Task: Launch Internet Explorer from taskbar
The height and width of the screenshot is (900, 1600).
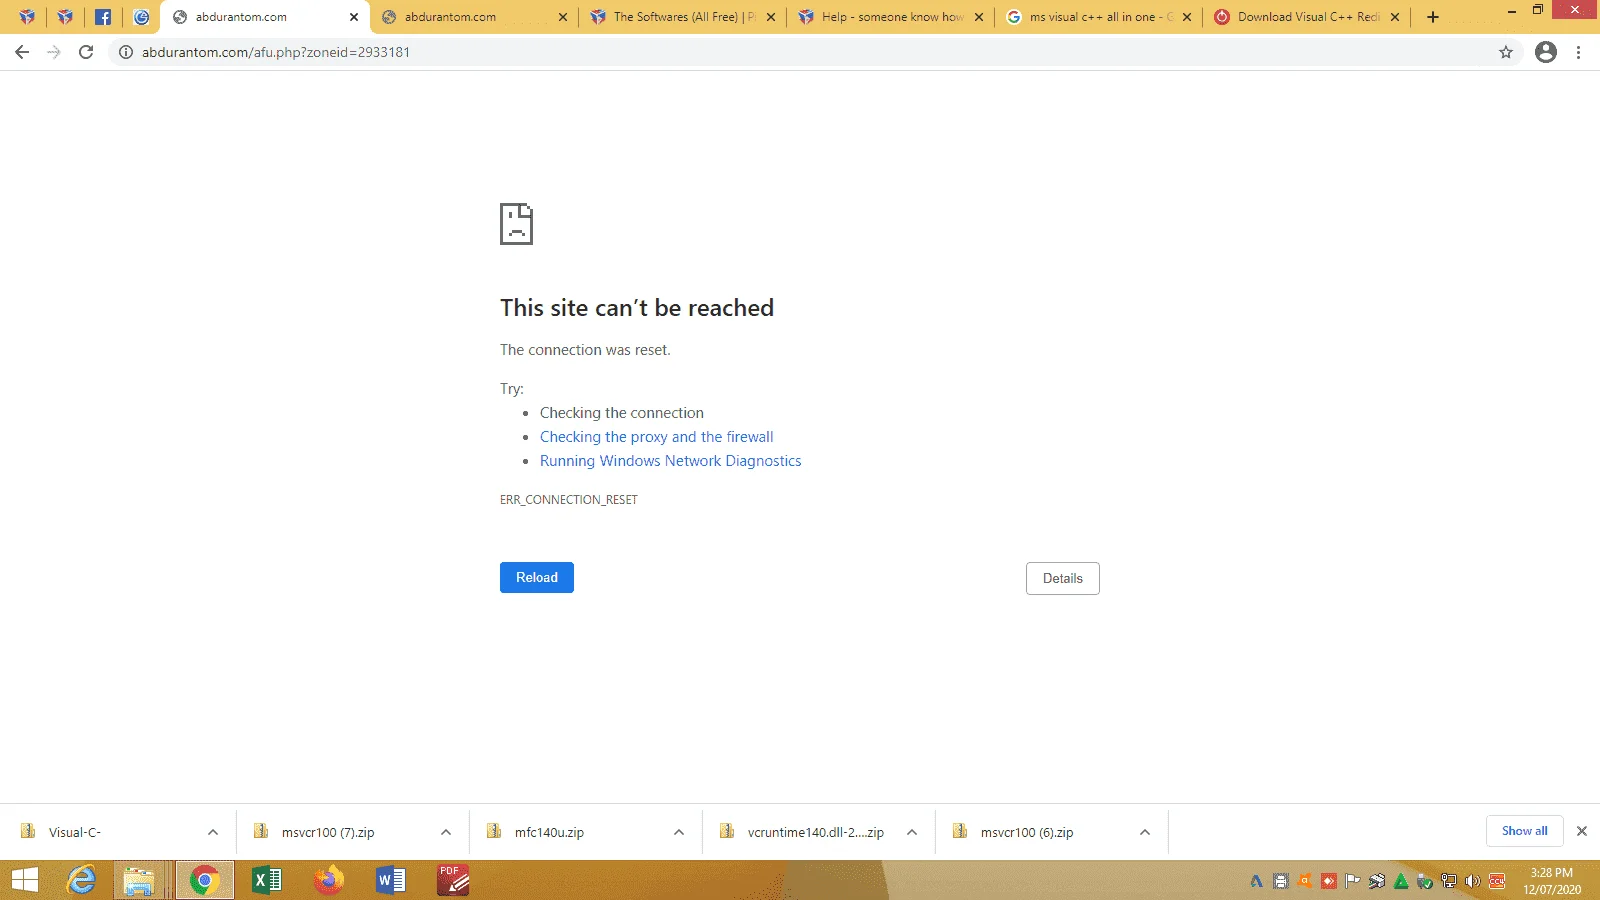Action: [x=81, y=880]
